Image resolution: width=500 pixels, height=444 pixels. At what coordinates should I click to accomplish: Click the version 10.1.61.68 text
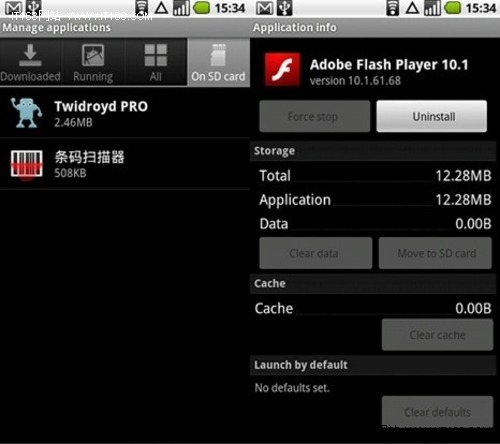355,81
